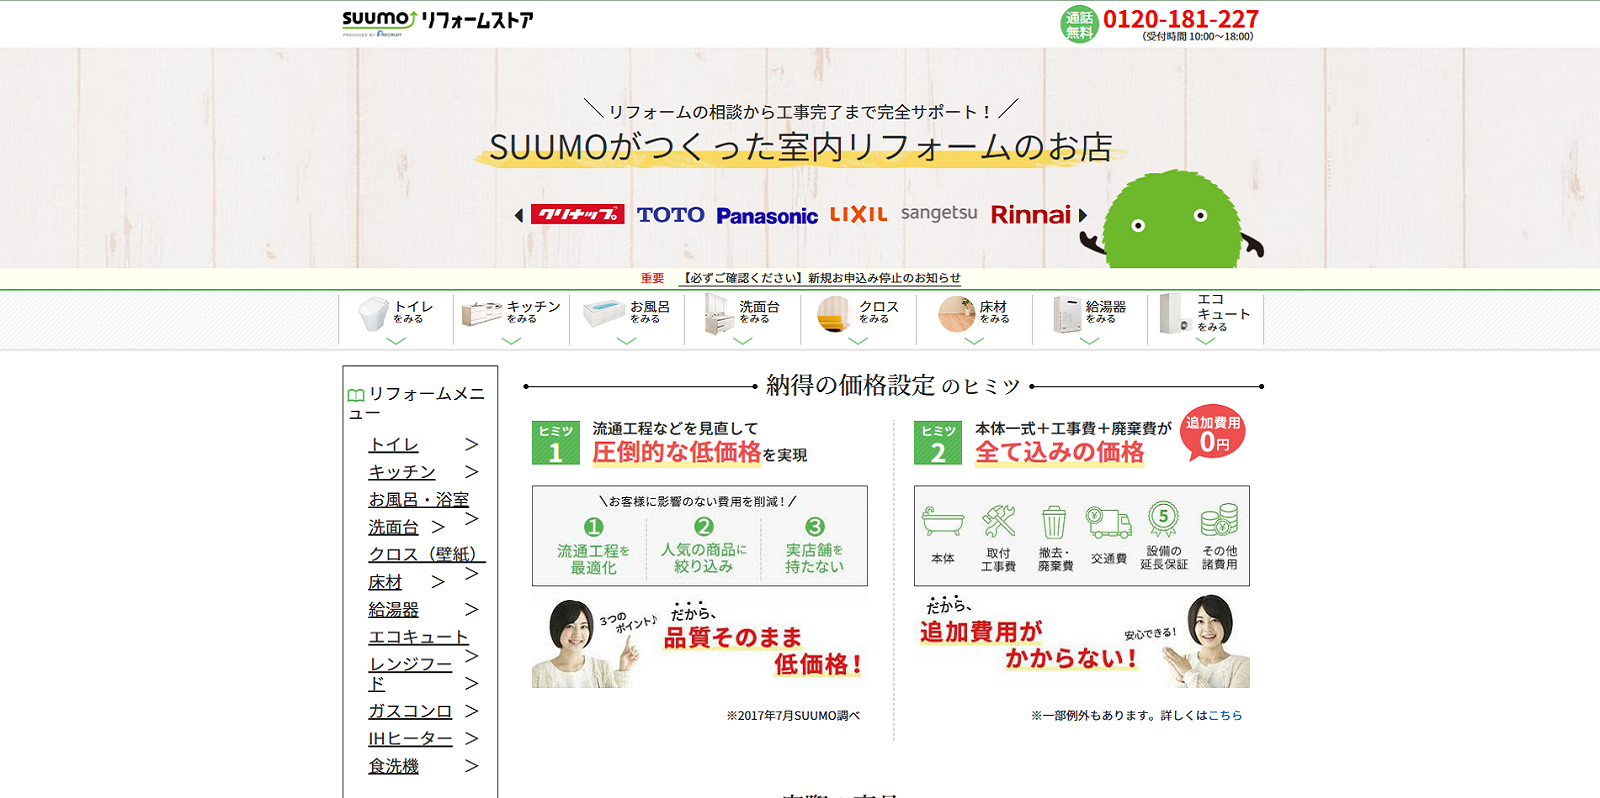Click the クリナップ brand logo

pos(578,214)
